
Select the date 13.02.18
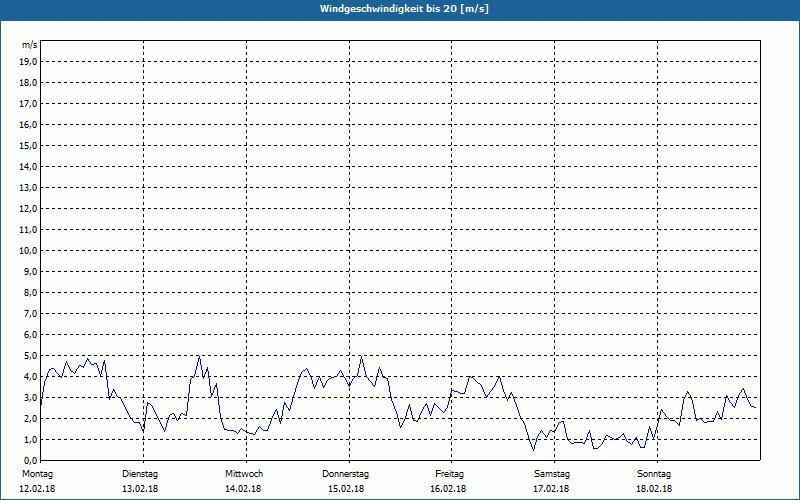coord(140,489)
